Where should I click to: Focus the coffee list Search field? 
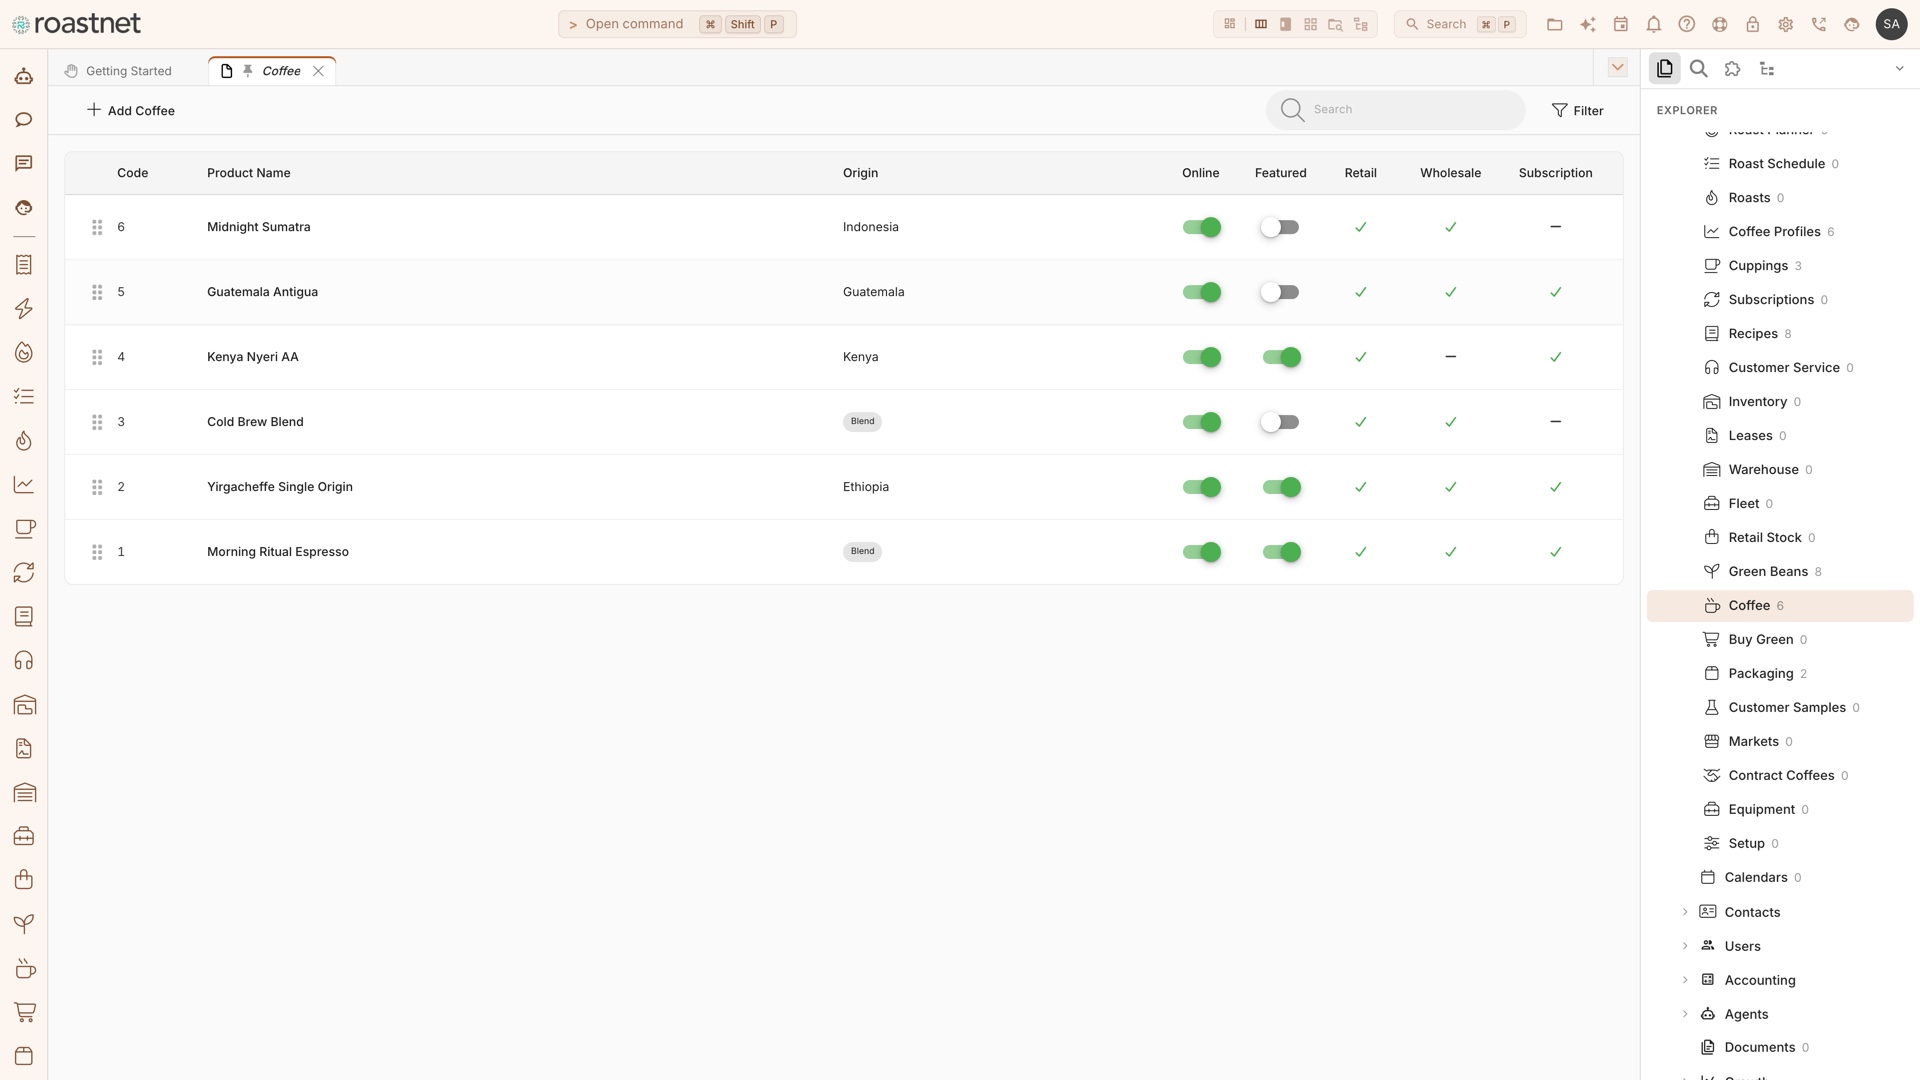pos(1395,110)
